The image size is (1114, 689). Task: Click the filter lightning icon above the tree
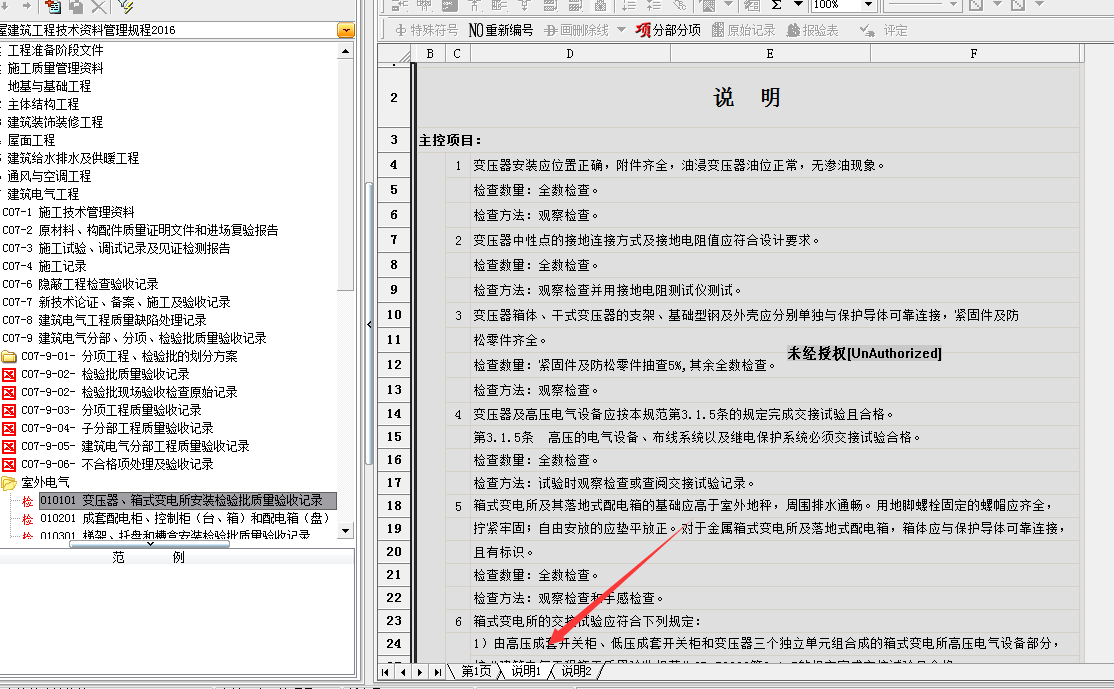coord(125,6)
